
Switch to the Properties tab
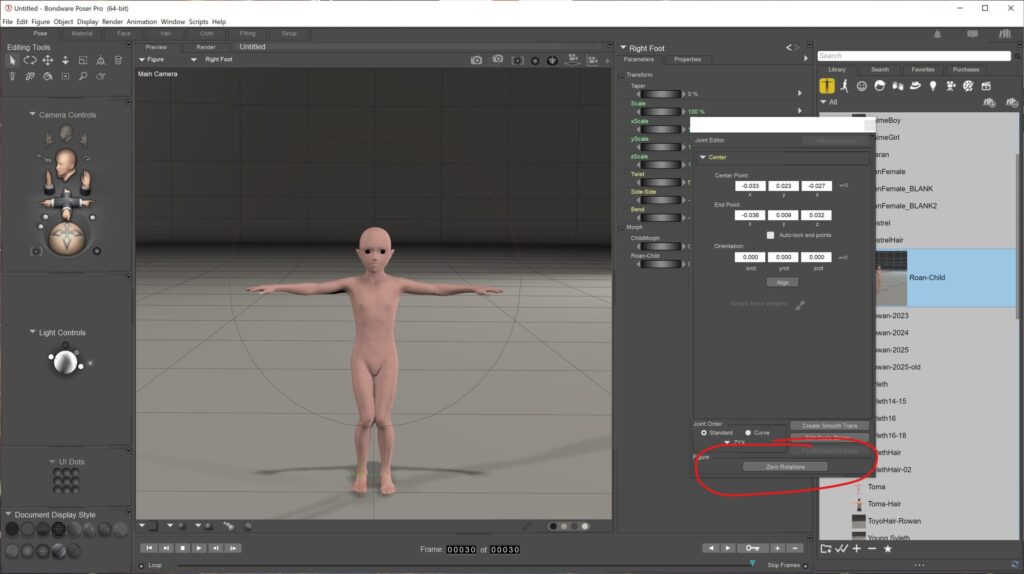(687, 59)
